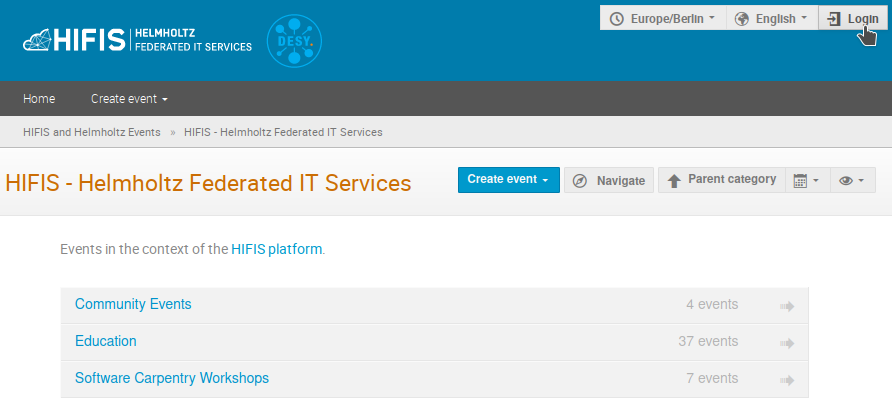Click HIFIS - Helmholtz Federated IT Services breadcrumb

tap(283, 132)
